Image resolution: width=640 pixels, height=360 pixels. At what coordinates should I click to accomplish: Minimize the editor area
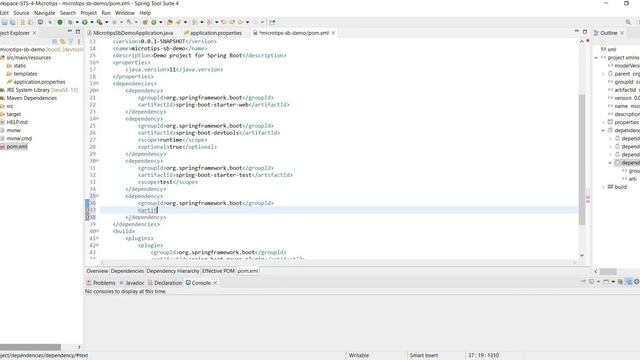click(577, 31)
